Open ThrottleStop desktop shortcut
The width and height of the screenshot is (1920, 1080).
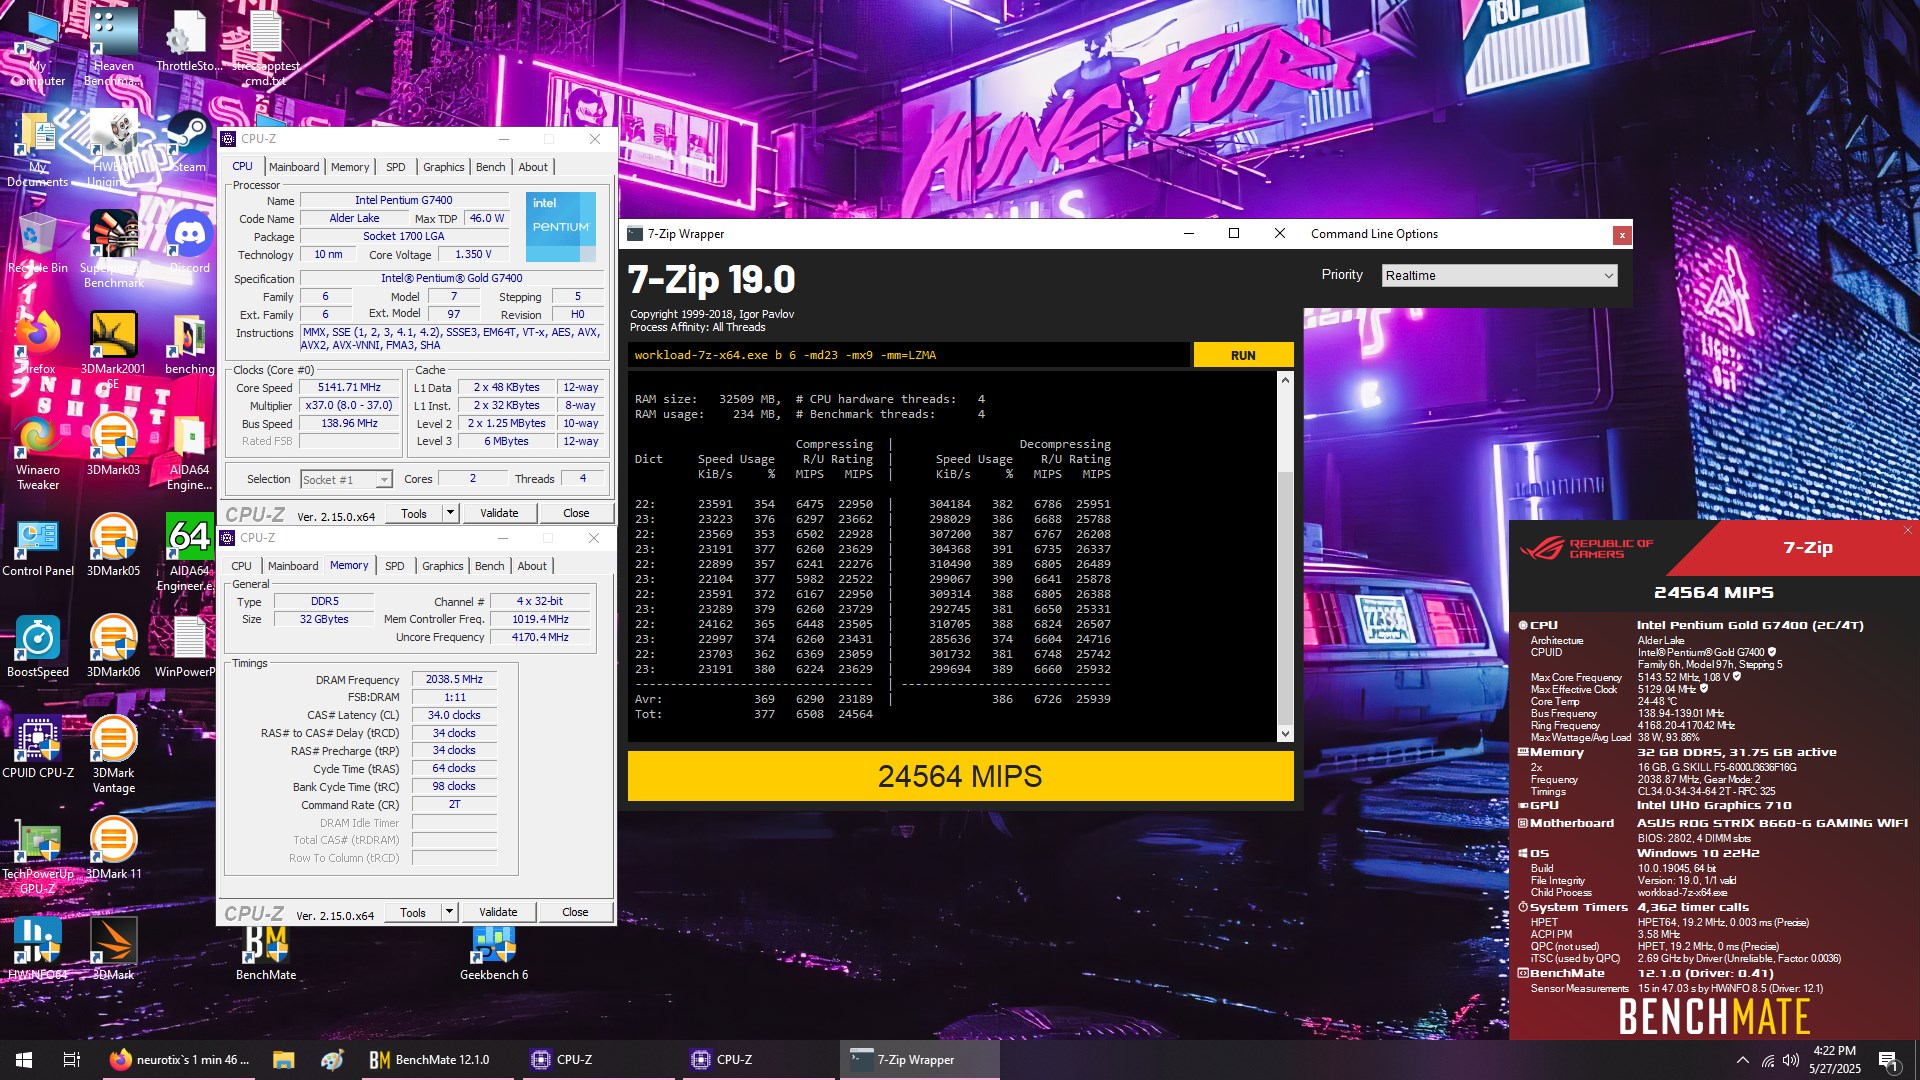click(189, 40)
